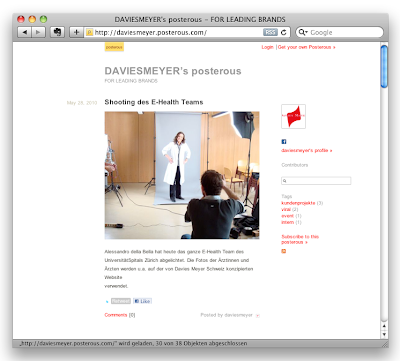Click the loading status bar text

point(133,343)
